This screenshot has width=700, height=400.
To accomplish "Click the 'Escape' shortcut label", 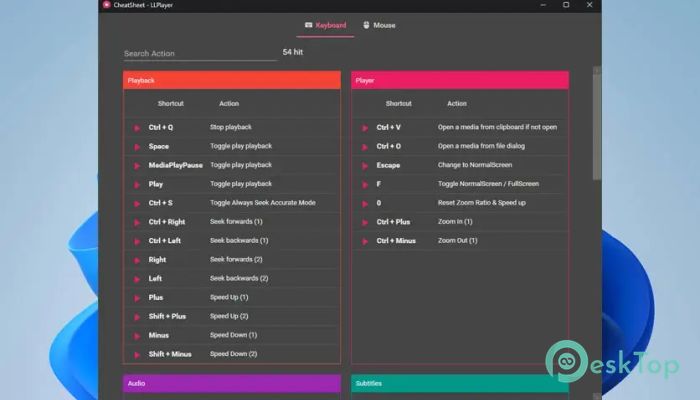I will [388, 165].
